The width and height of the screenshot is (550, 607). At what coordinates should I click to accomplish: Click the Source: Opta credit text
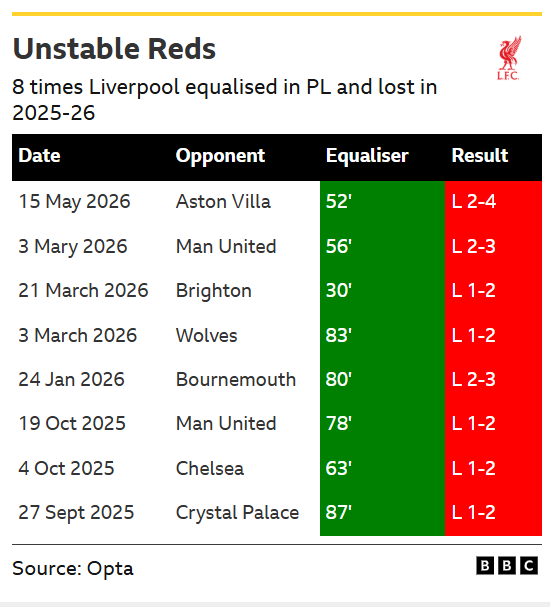point(73,569)
